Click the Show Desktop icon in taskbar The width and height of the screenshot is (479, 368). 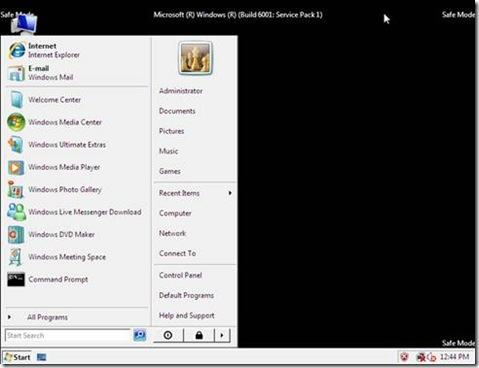(42, 357)
